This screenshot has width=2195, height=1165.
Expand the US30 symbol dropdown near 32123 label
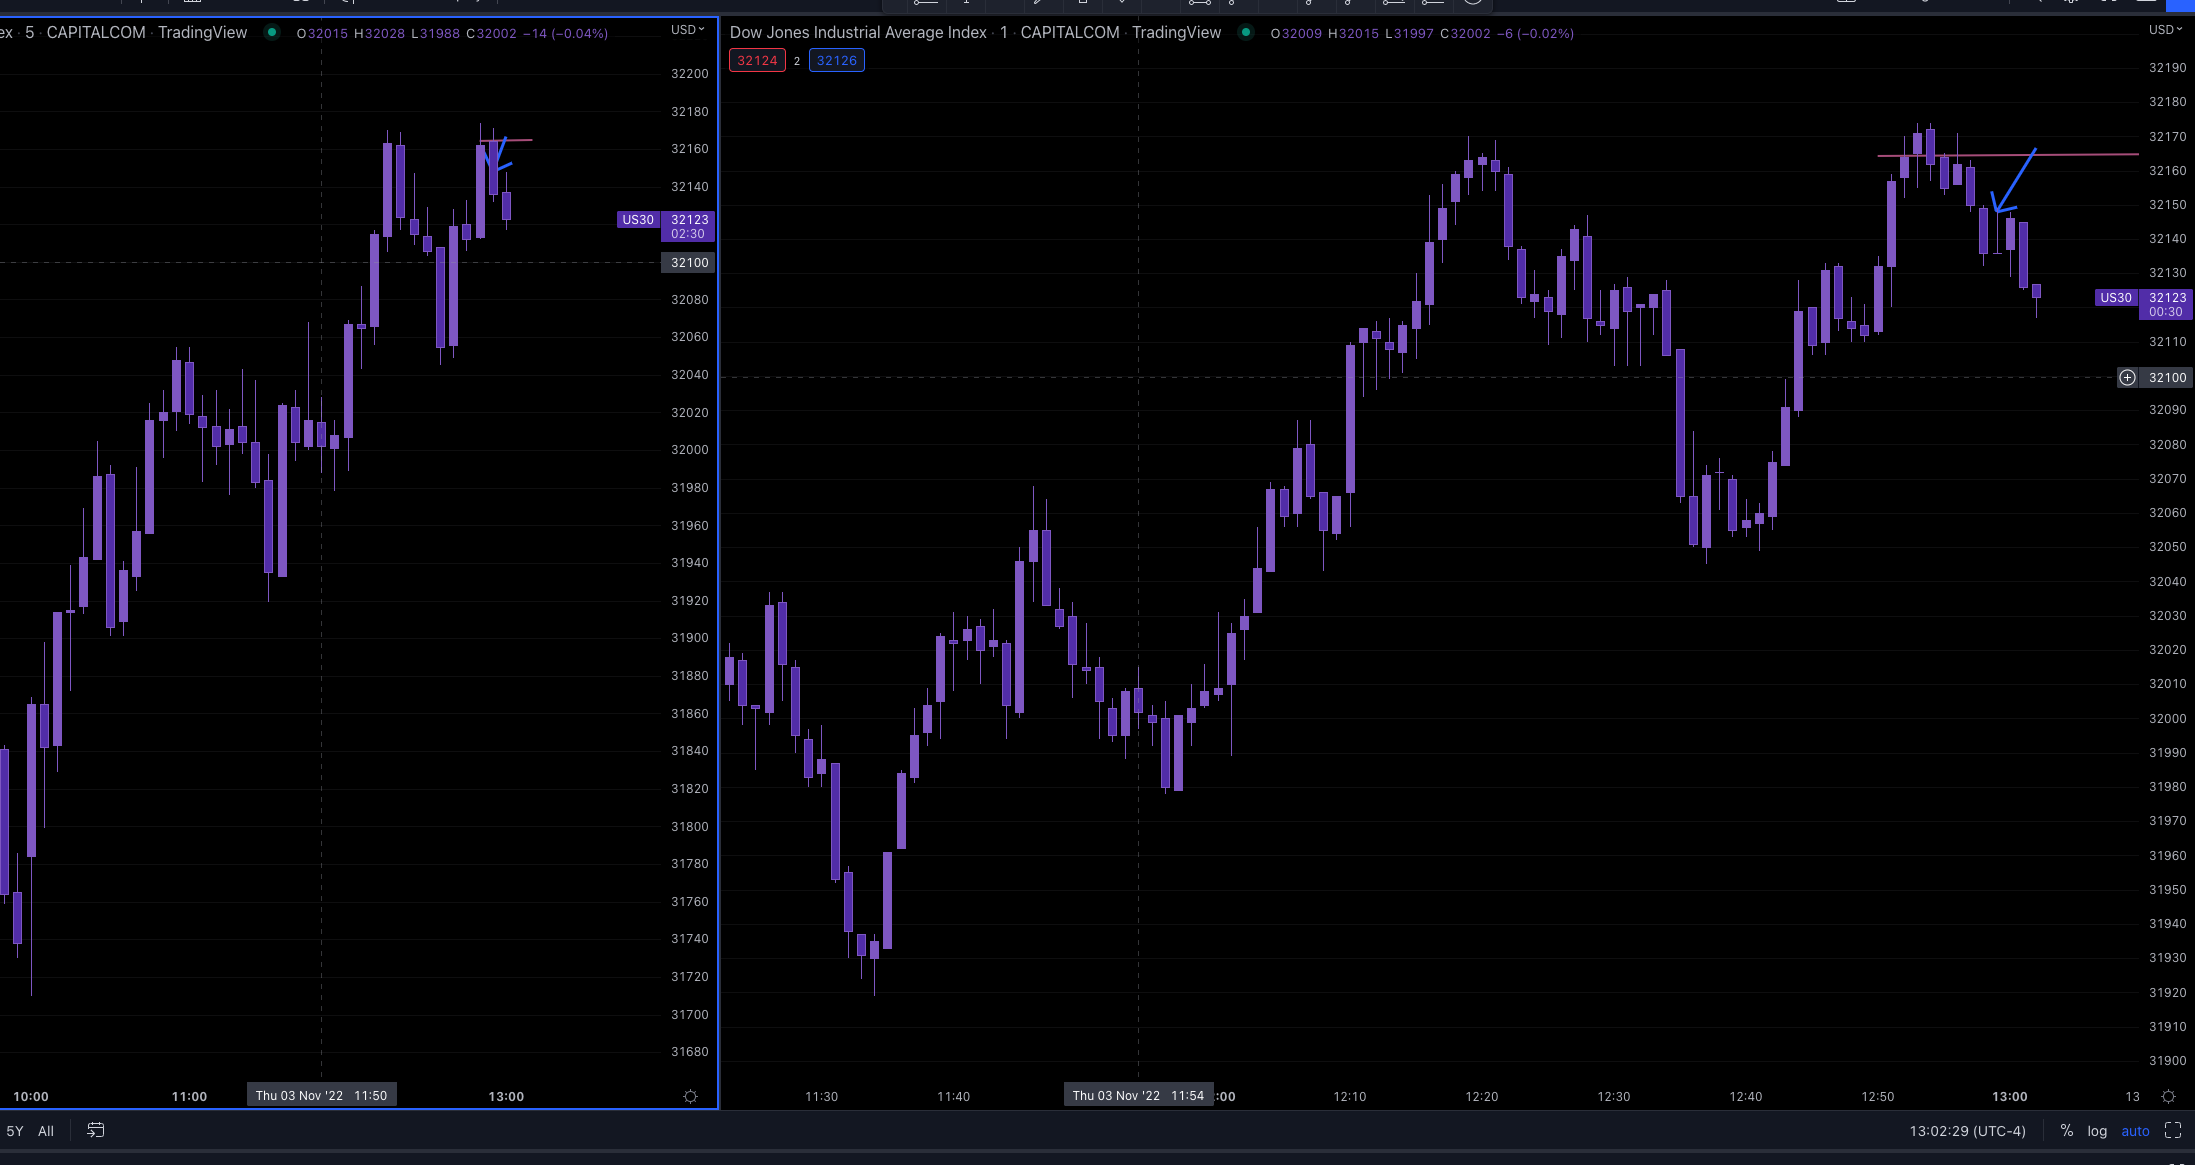[x=2116, y=297]
